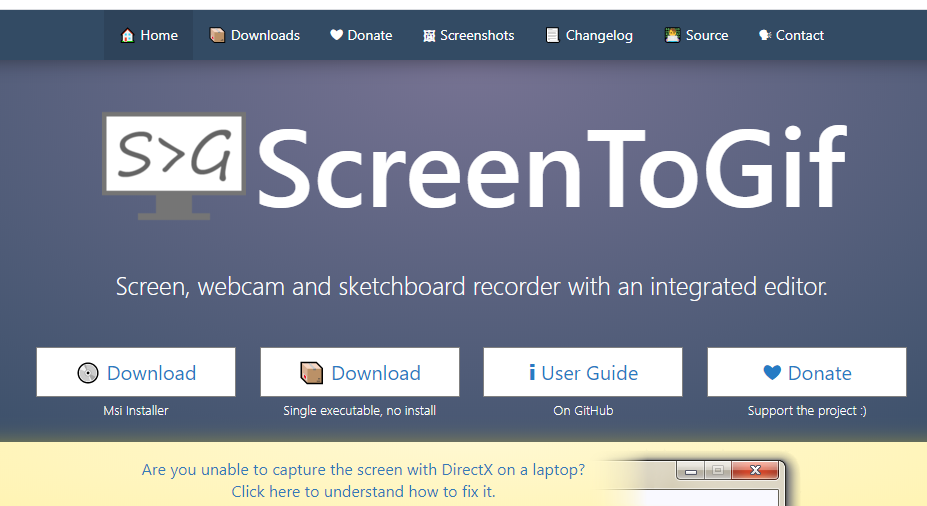Open the Screenshots navigation item
The height and width of the screenshot is (506, 927).
pyautogui.click(x=469, y=35)
